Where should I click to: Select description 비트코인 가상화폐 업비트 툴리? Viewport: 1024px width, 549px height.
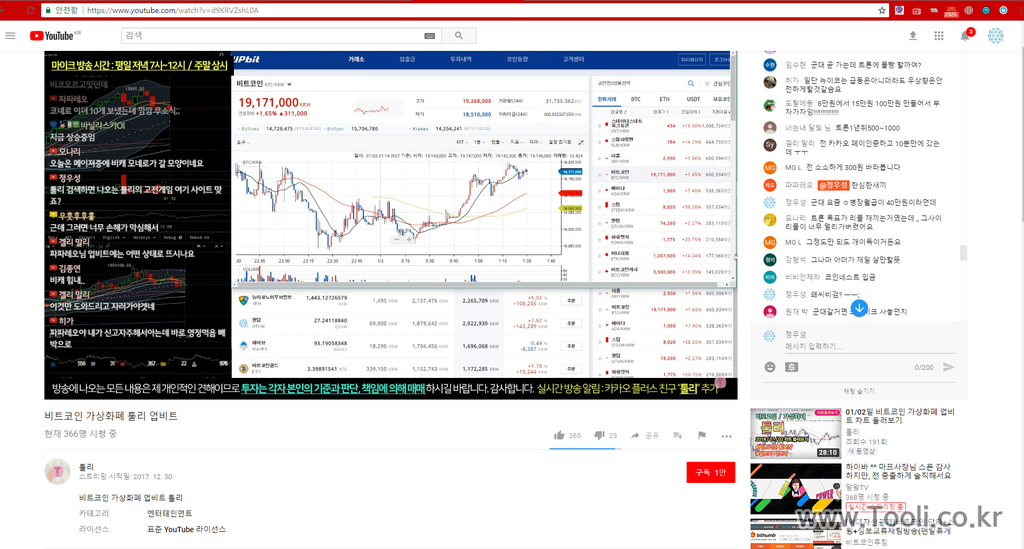131,498
